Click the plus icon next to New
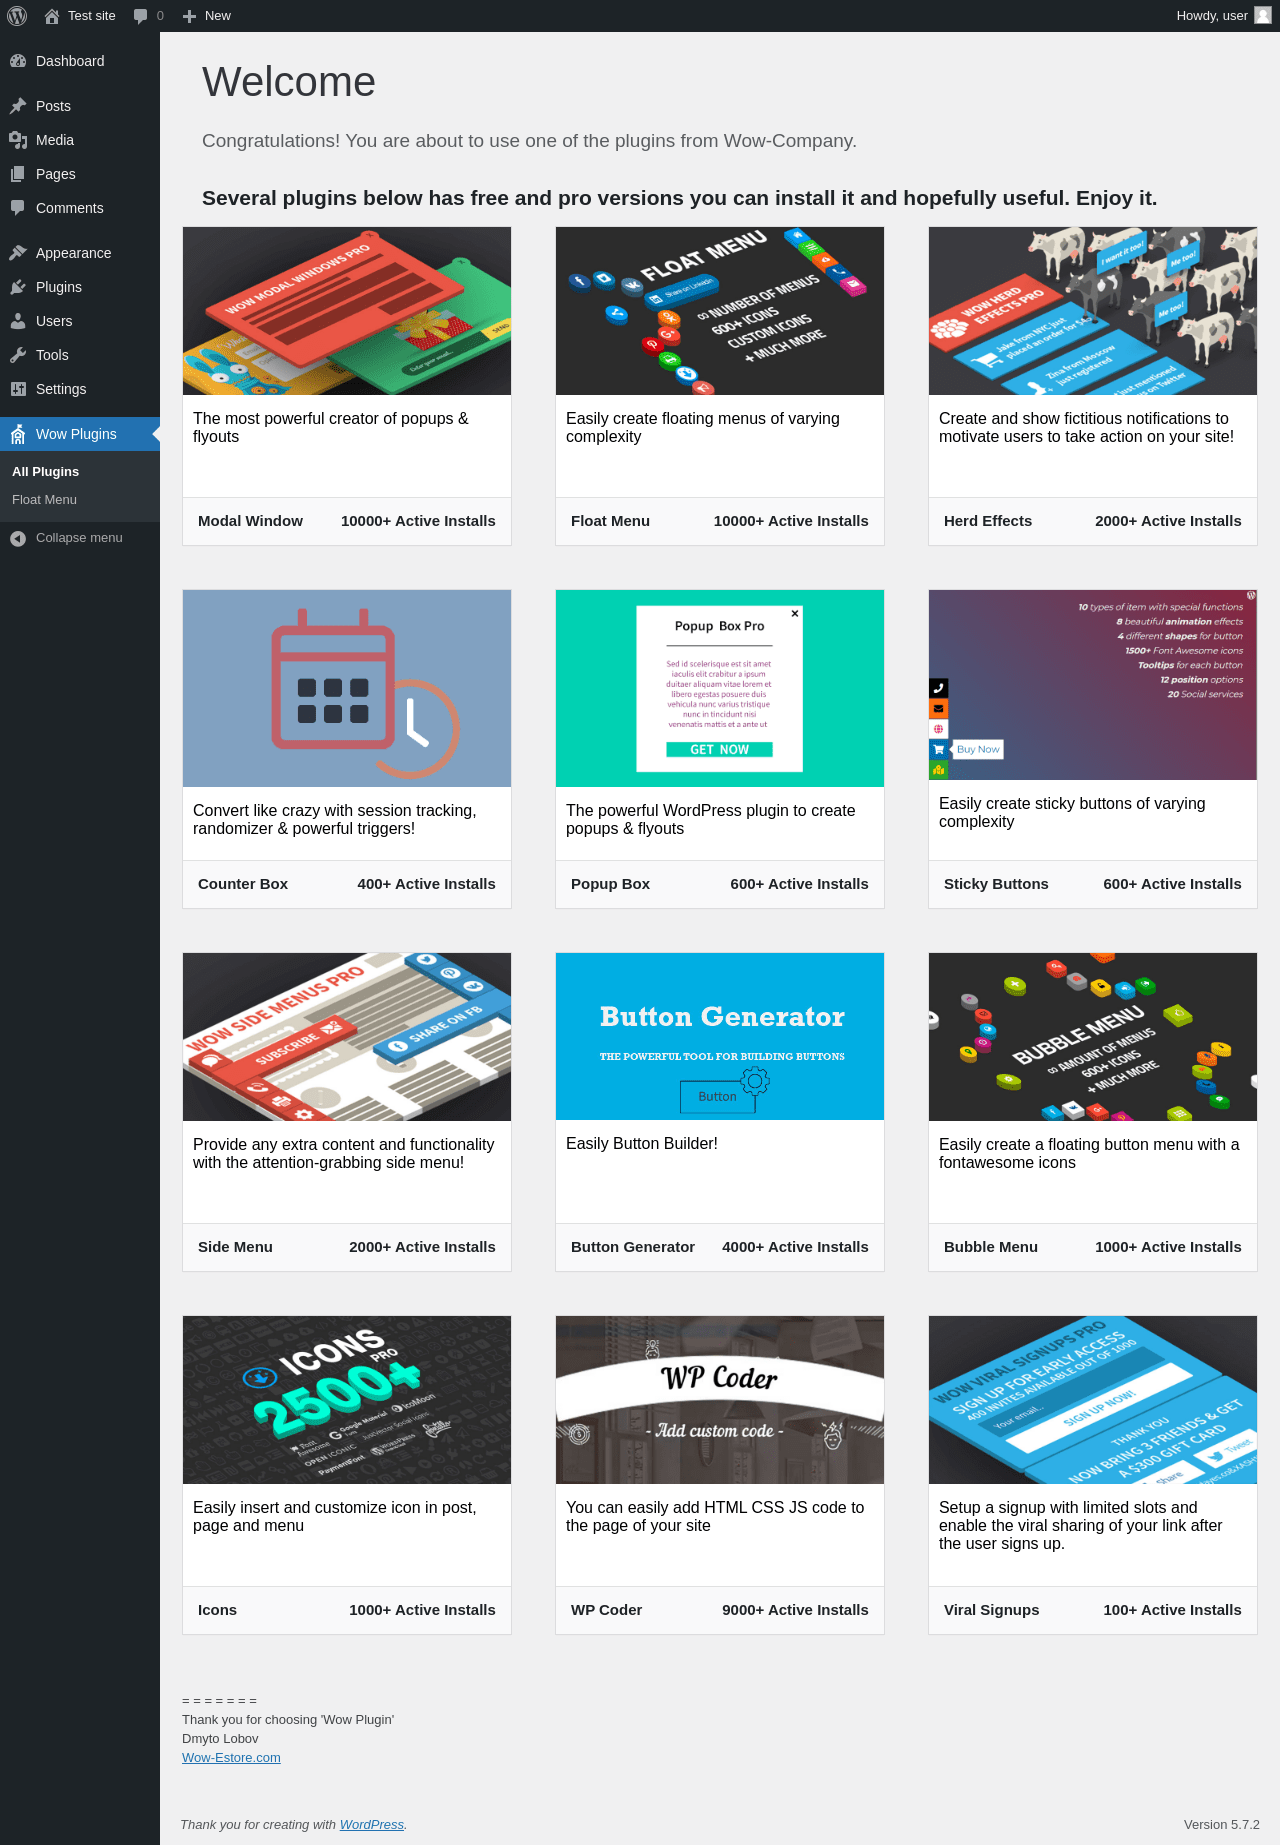This screenshot has height=1845, width=1280. tap(189, 16)
